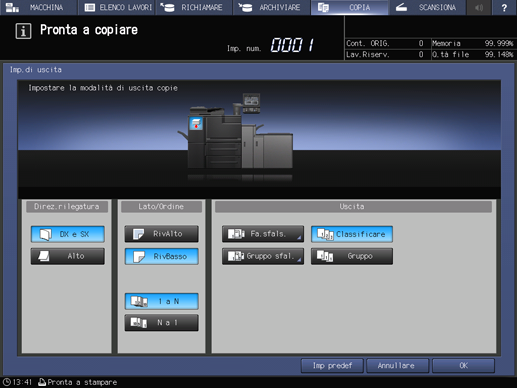Viewport: 517px width, 388px height.
Task: Click the Q.tà file 99.148% value
Action: 499,54
